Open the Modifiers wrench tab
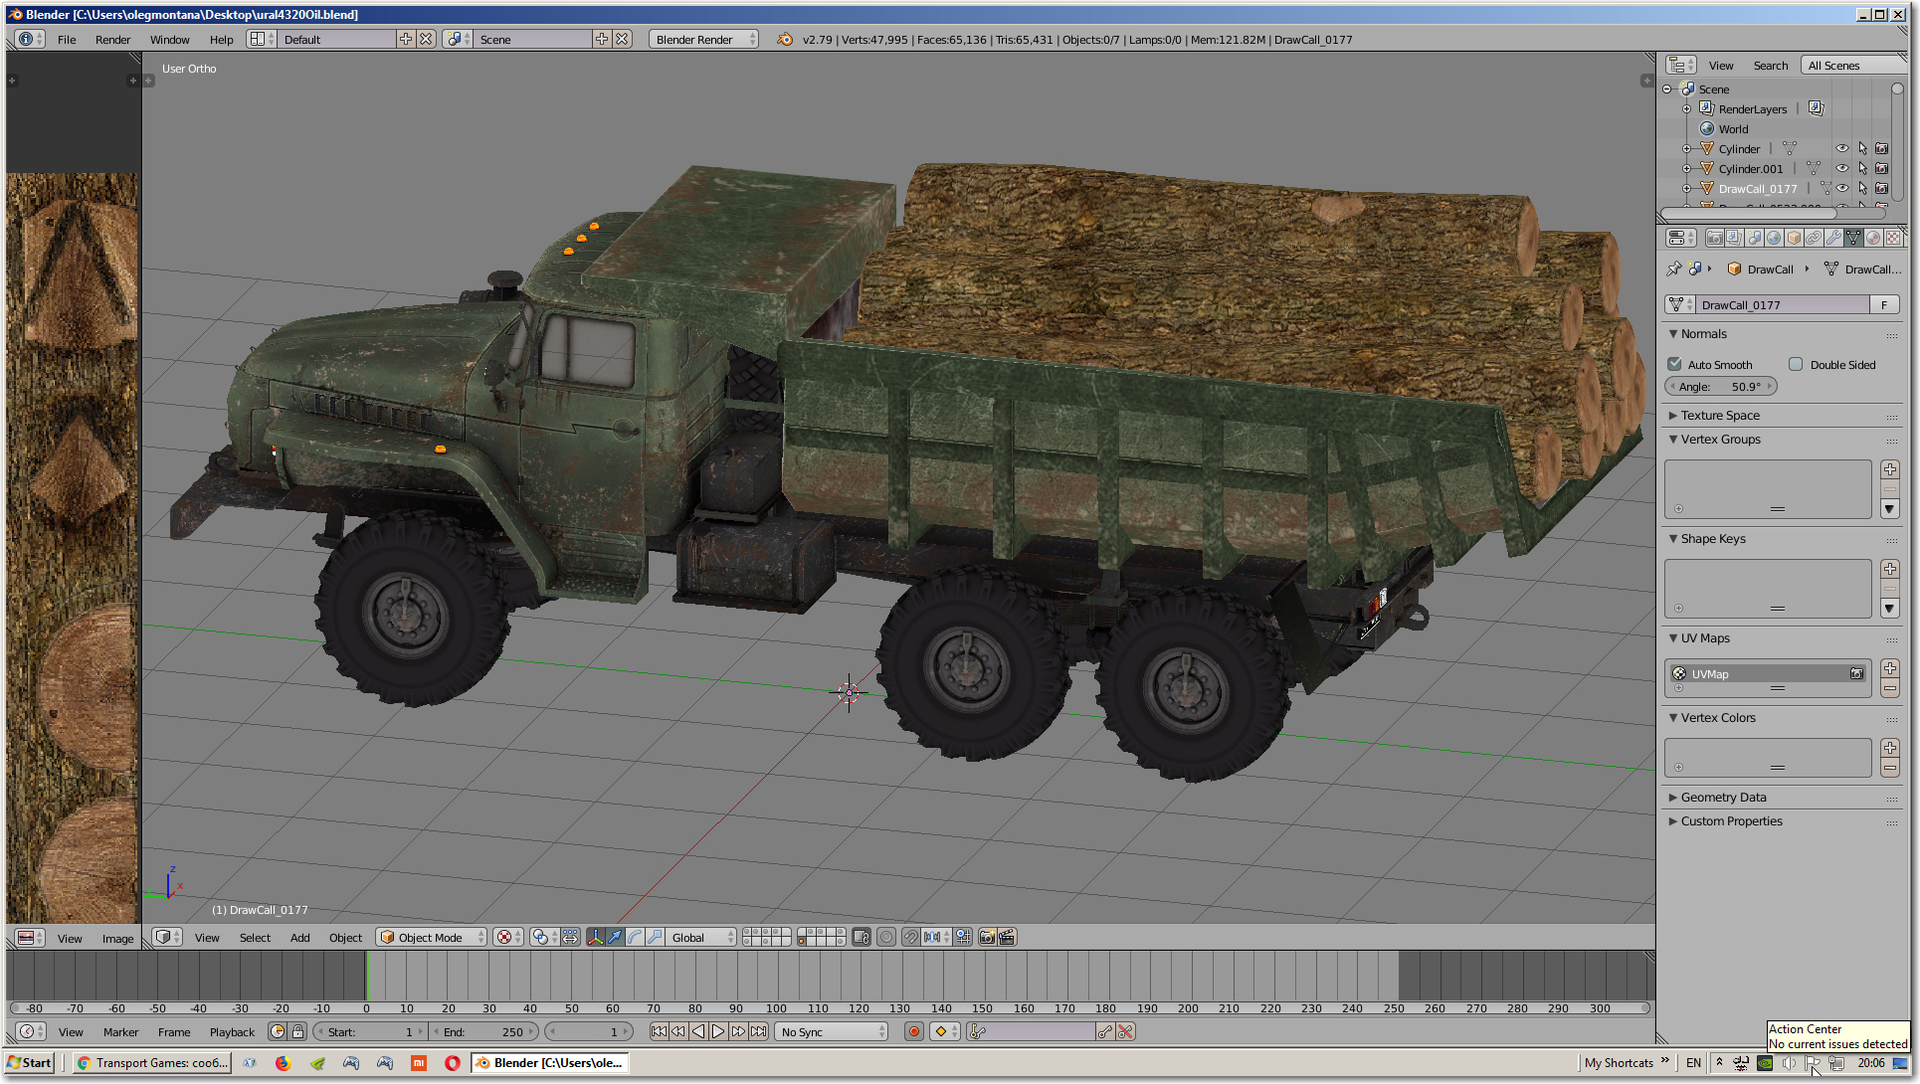The height and width of the screenshot is (1084, 1920). [x=1834, y=238]
